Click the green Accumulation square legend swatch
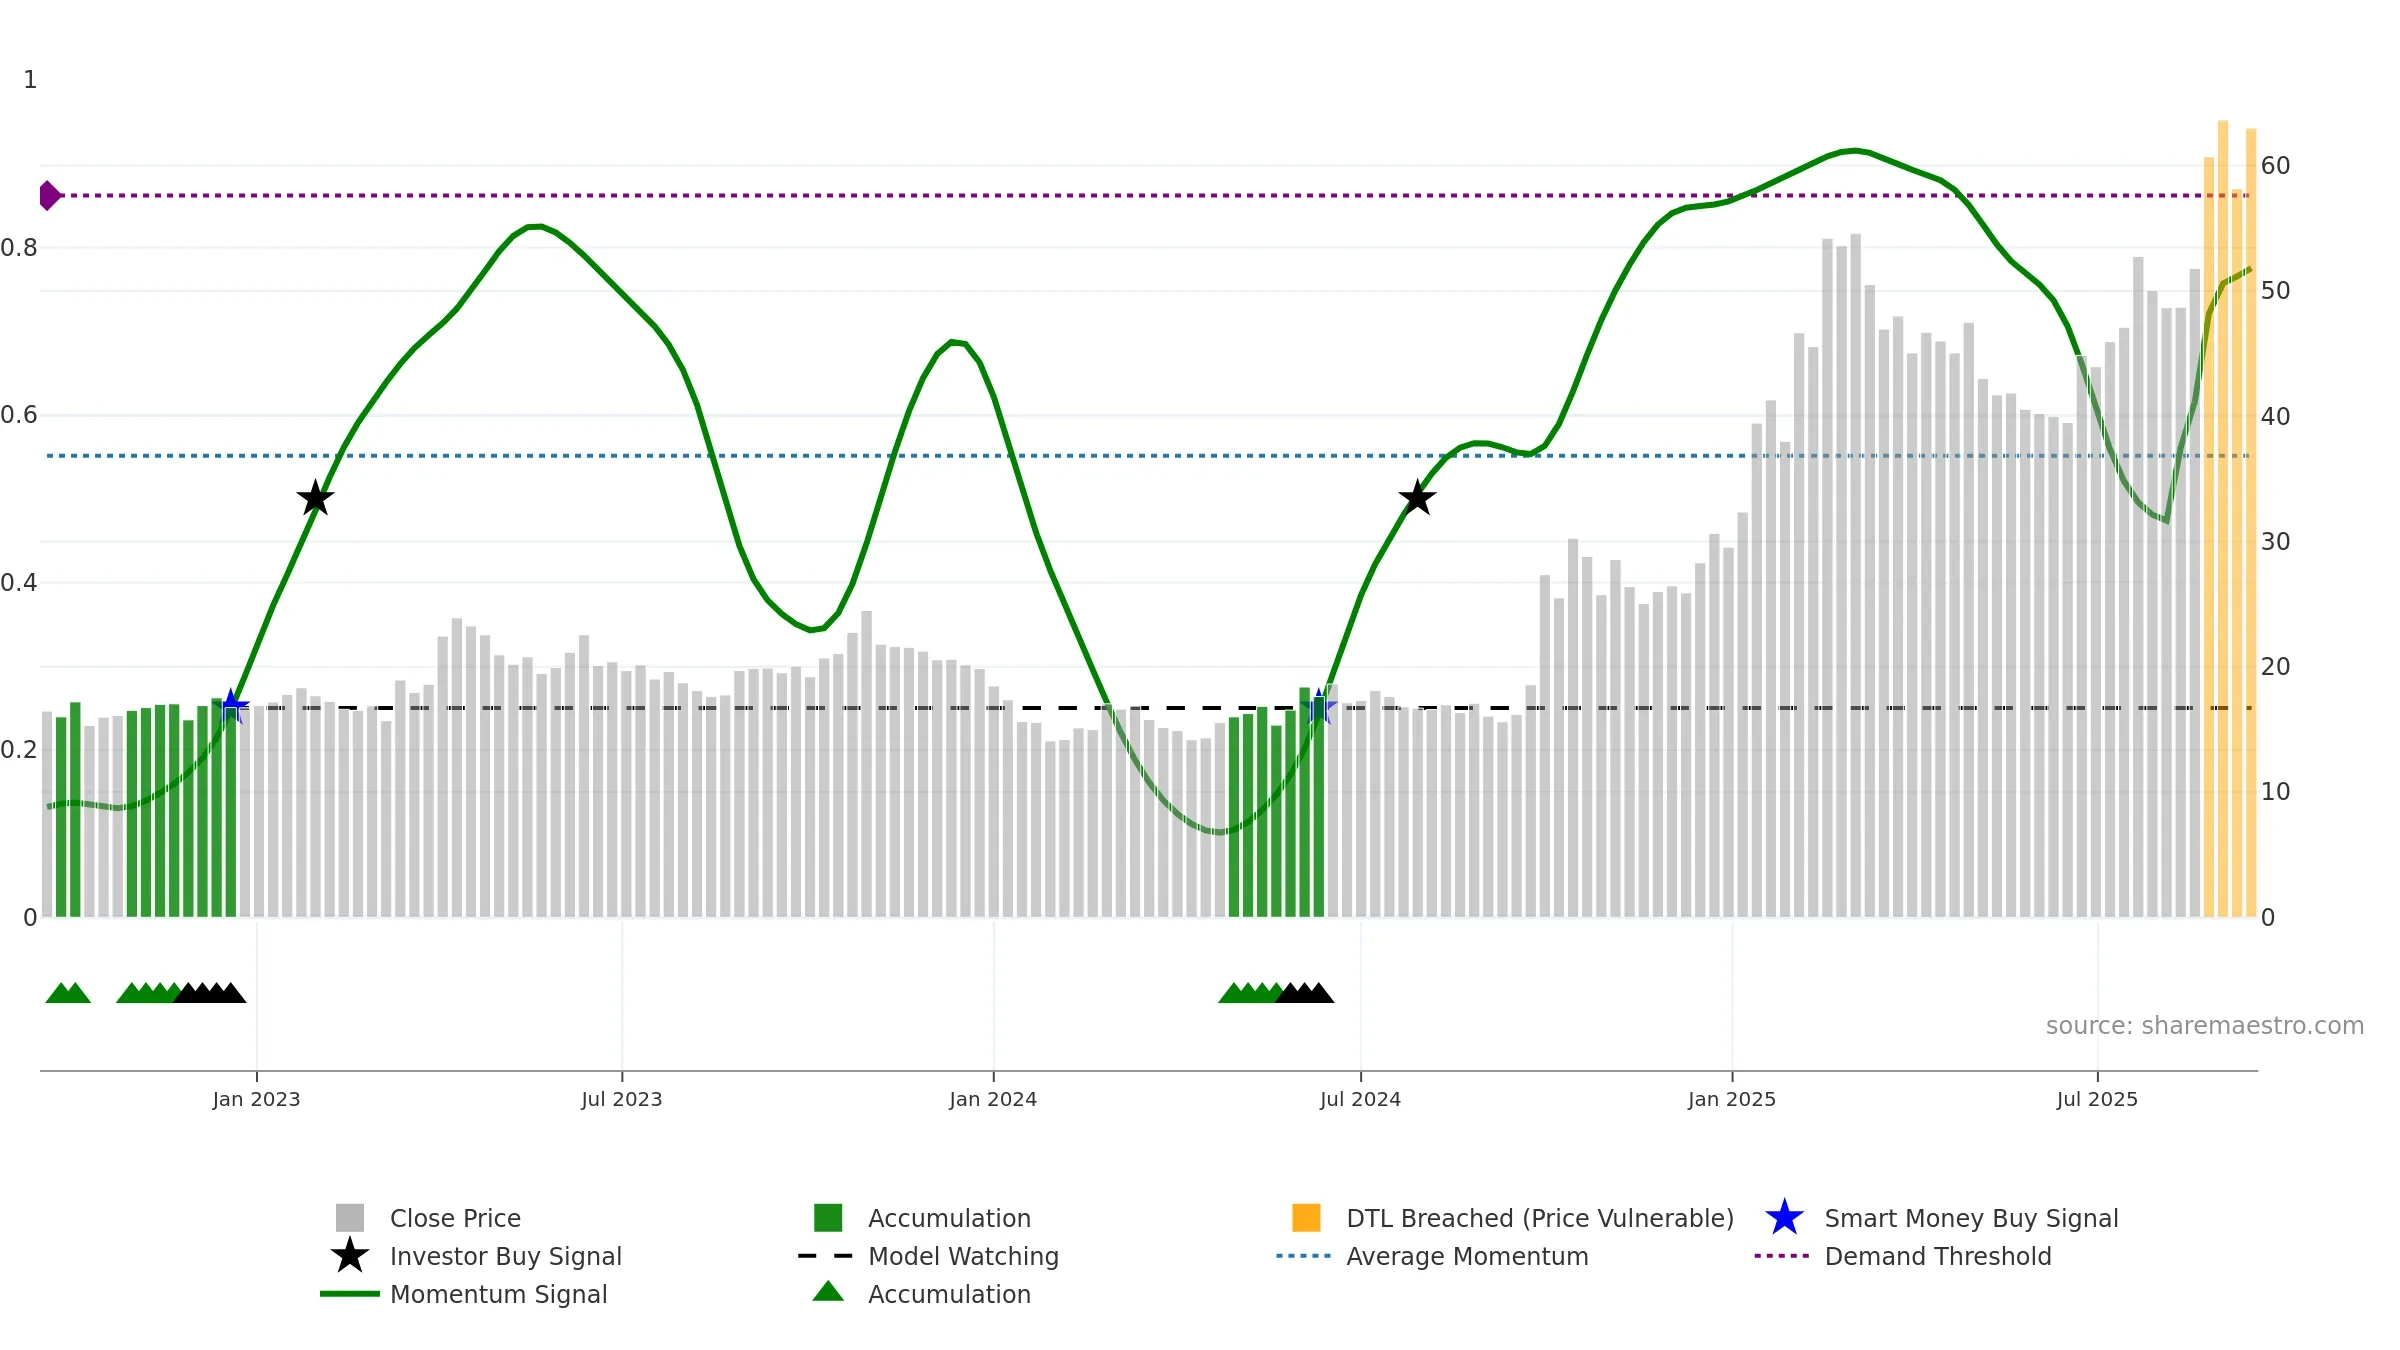Screen dimensions: 2400x1350 [828, 1218]
